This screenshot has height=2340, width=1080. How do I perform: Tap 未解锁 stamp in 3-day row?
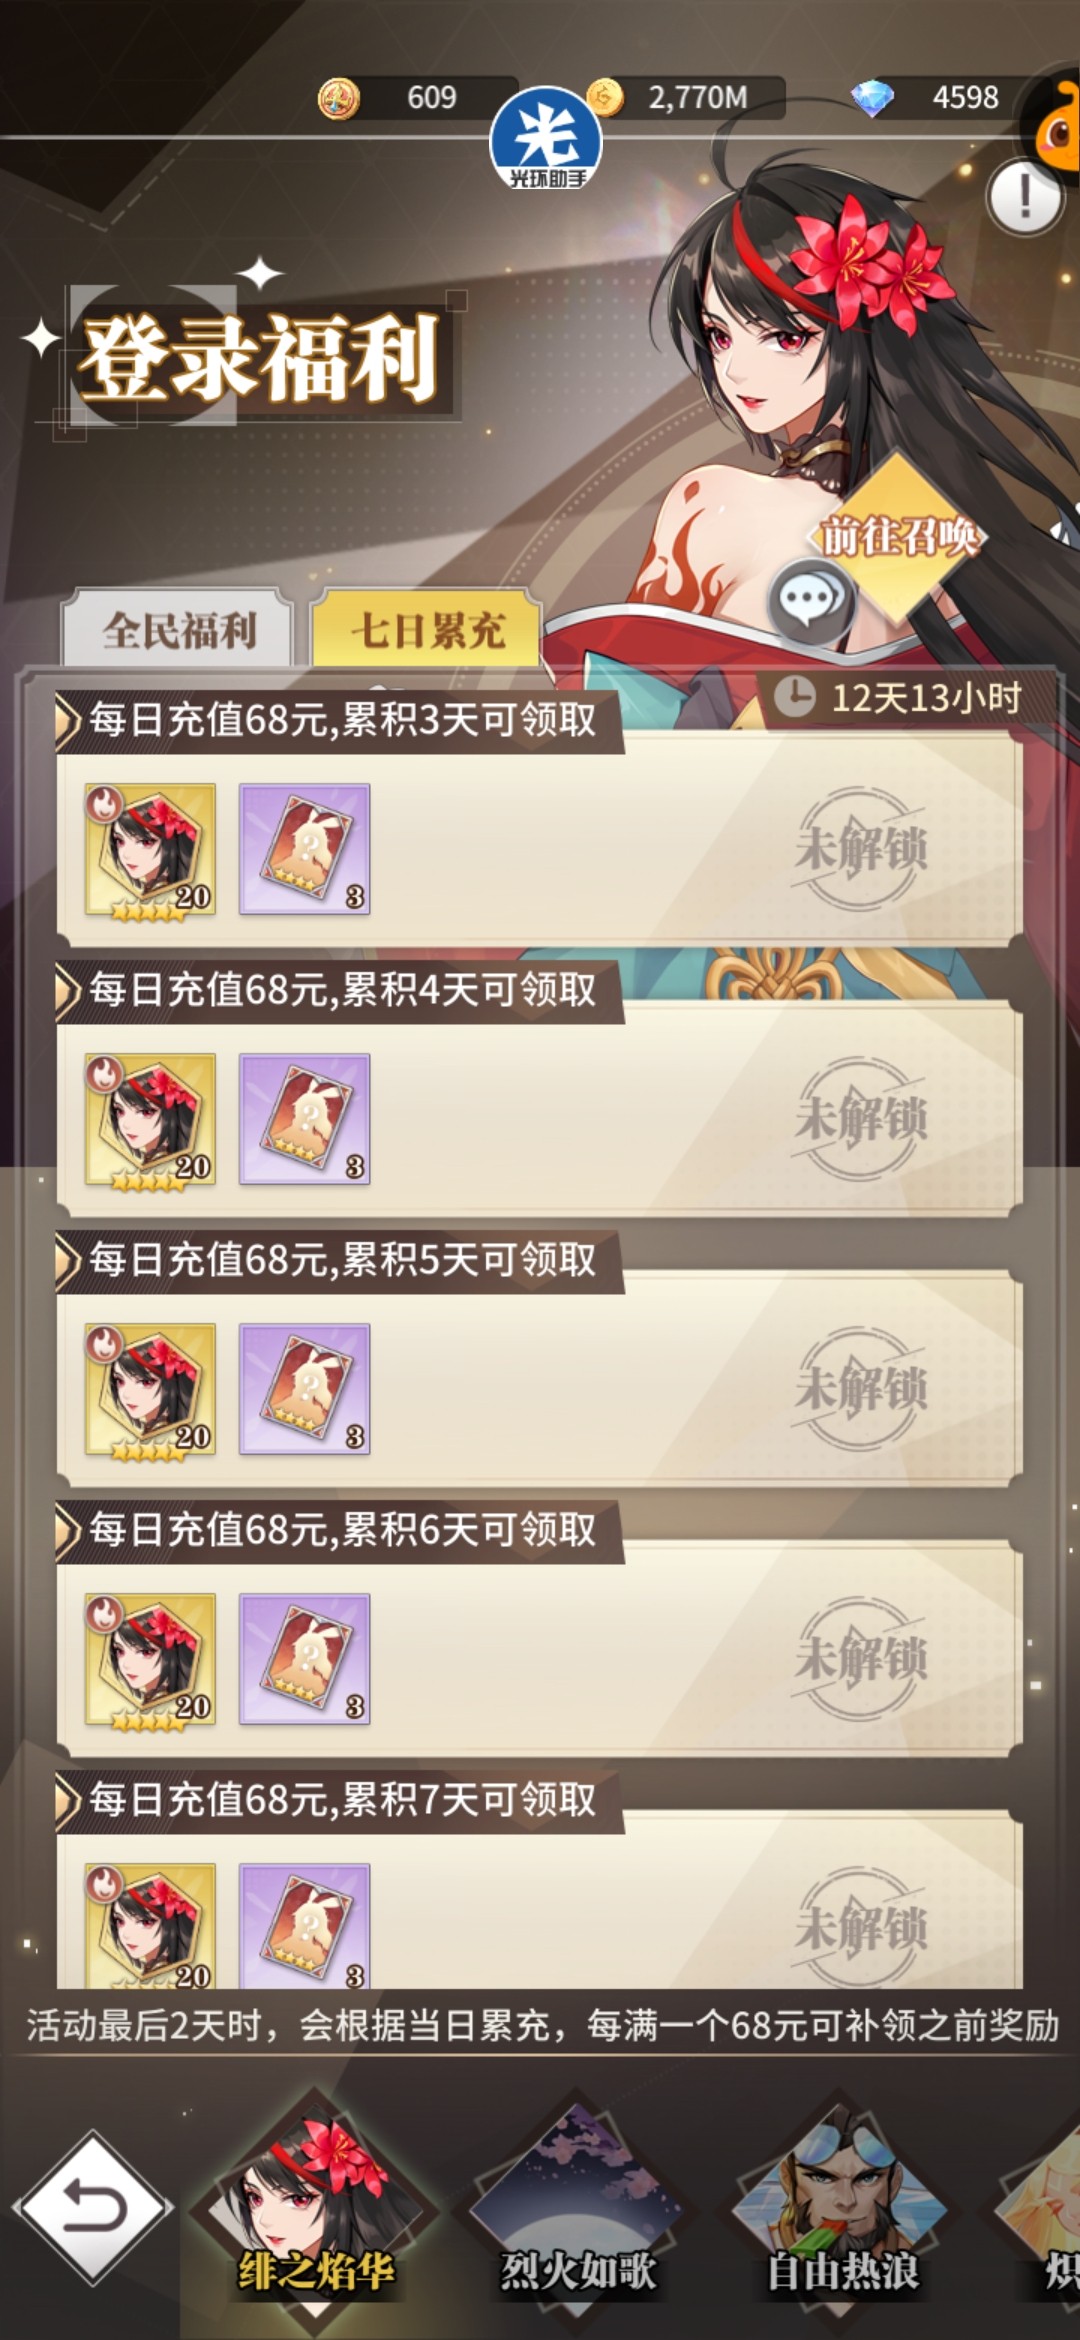click(861, 848)
